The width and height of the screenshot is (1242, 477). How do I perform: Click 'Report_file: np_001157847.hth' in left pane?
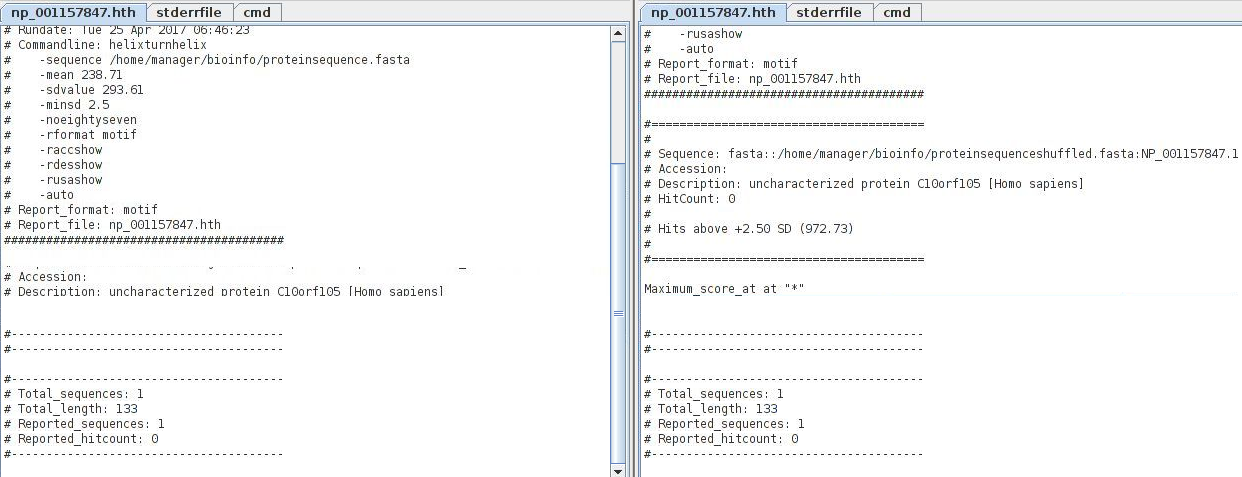pyautogui.click(x=118, y=225)
